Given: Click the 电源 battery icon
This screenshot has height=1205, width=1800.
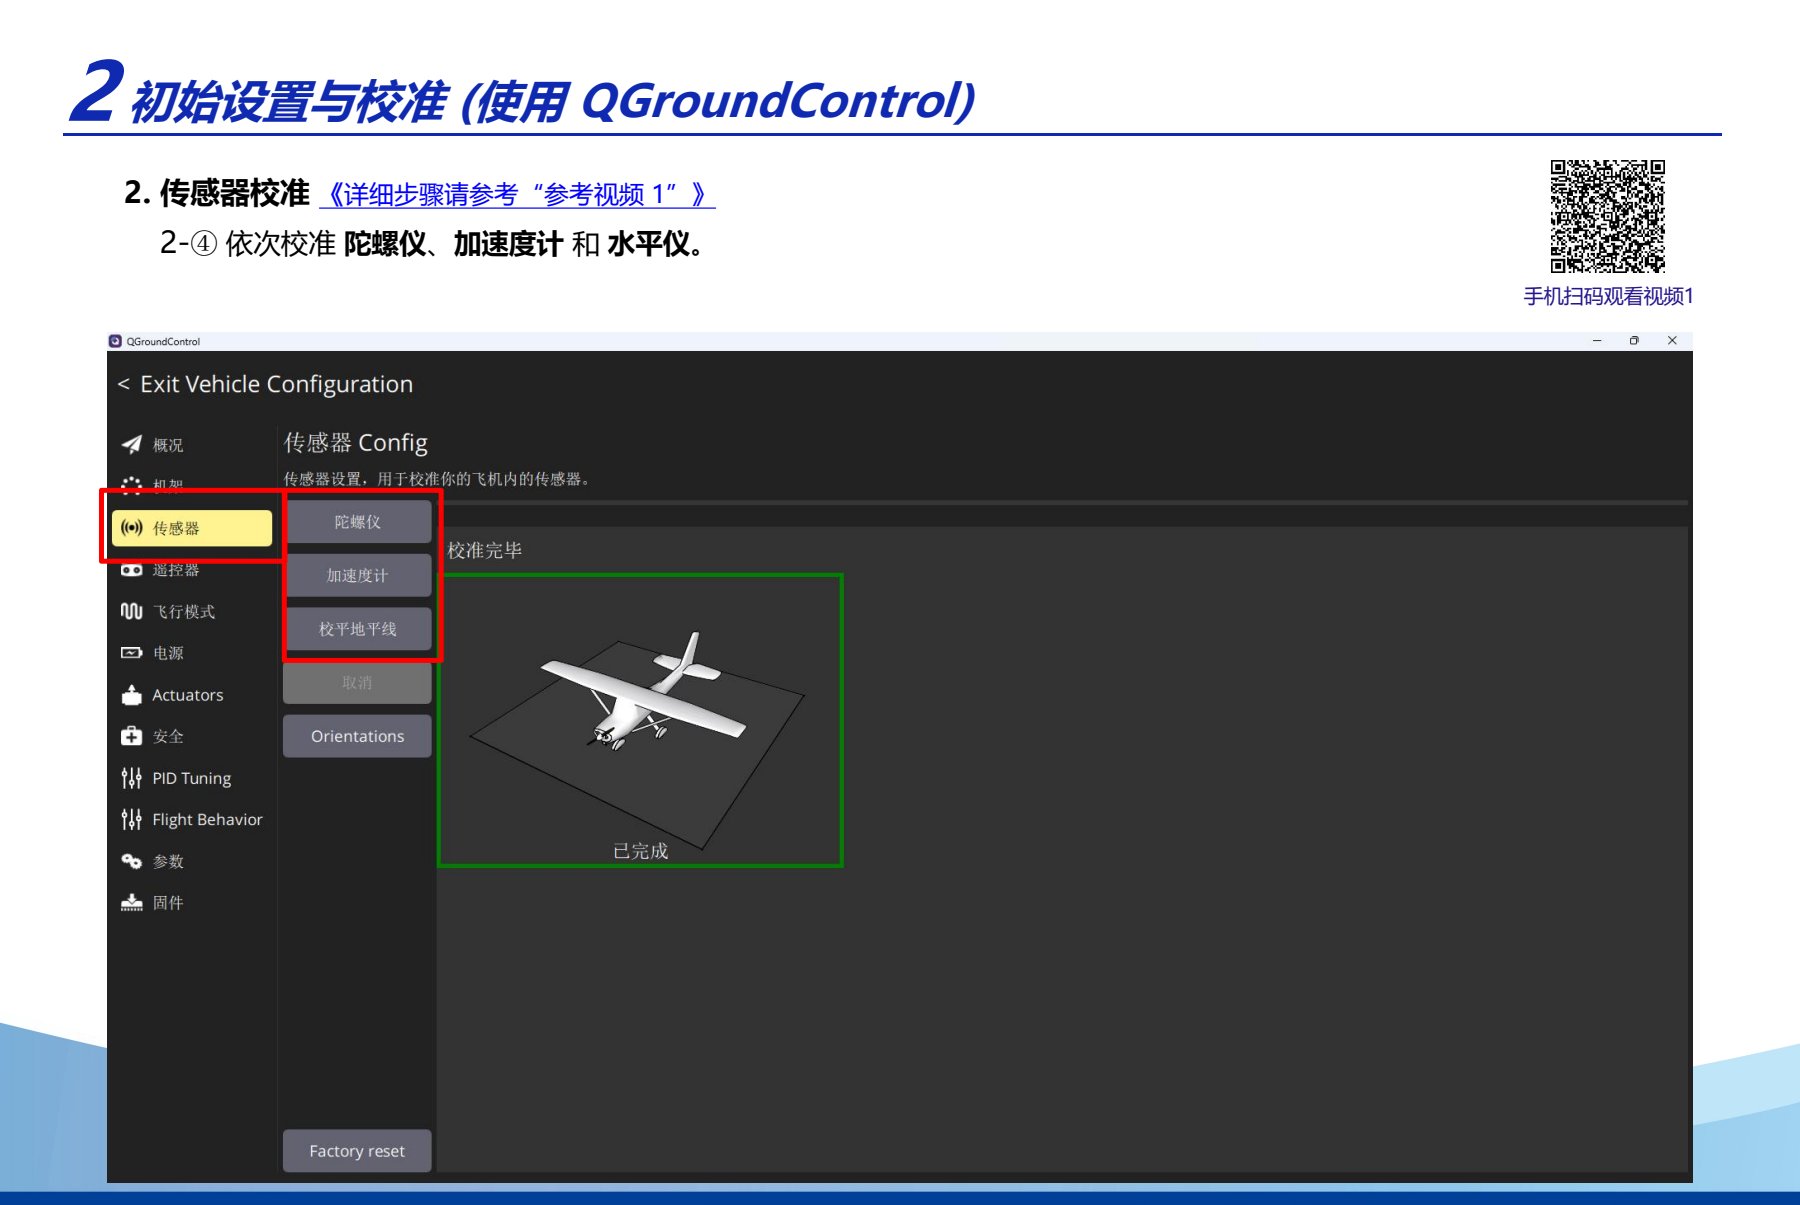Looking at the screenshot, I should (131, 653).
